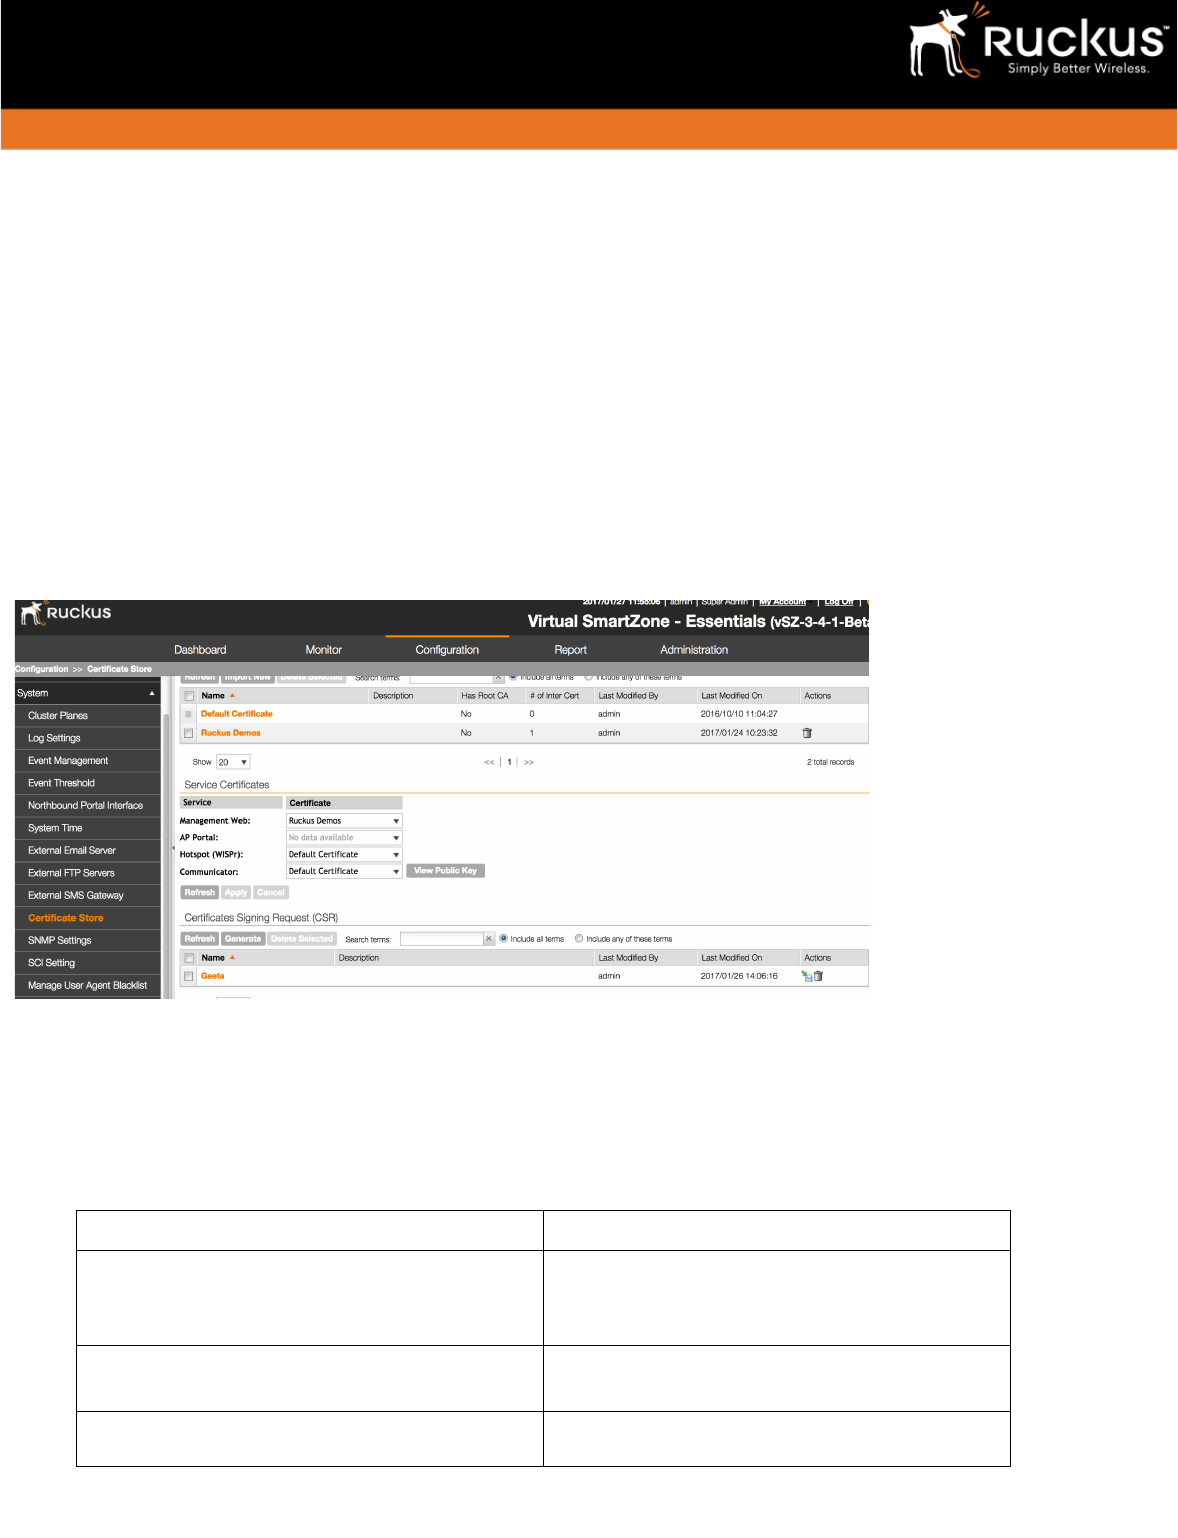1178x1538 pixels.
Task: Select 'Include any of these terms' radio in CSR section
Action: click(579, 939)
